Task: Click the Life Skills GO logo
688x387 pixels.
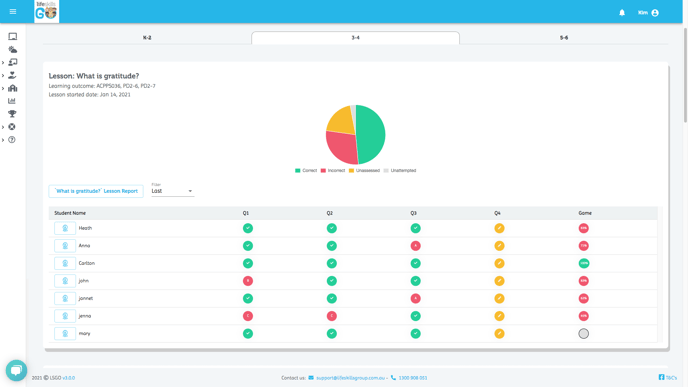Action: coord(47,11)
